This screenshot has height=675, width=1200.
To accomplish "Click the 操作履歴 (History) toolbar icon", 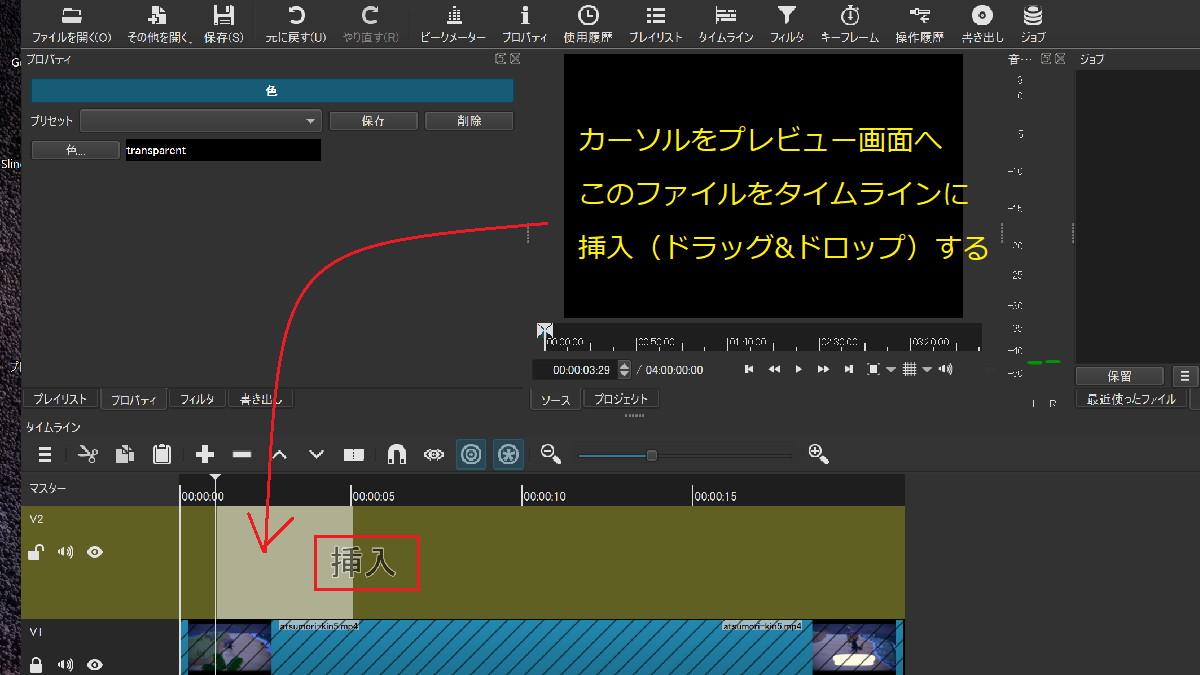I will click(919, 17).
